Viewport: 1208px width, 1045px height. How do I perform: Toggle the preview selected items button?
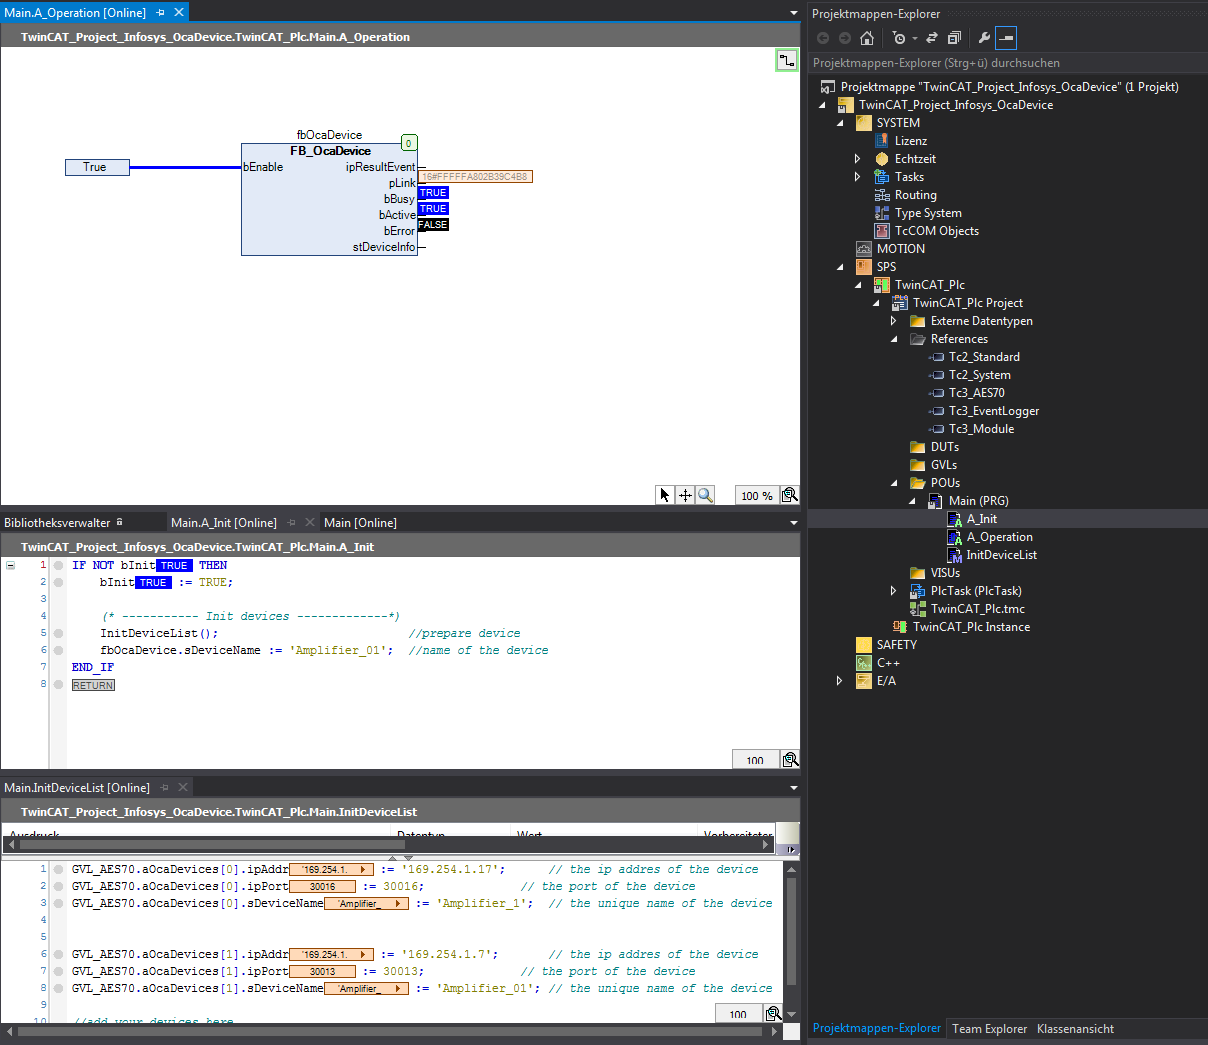click(x=1006, y=38)
